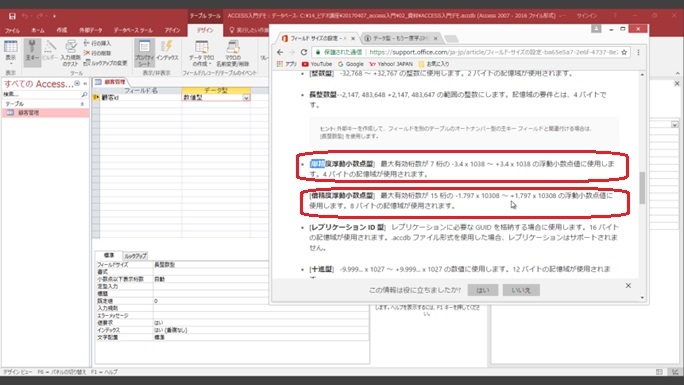Click 行の削除 delete rows
Image resolution: width=684 pixels, height=385 pixels.
pos(97,53)
